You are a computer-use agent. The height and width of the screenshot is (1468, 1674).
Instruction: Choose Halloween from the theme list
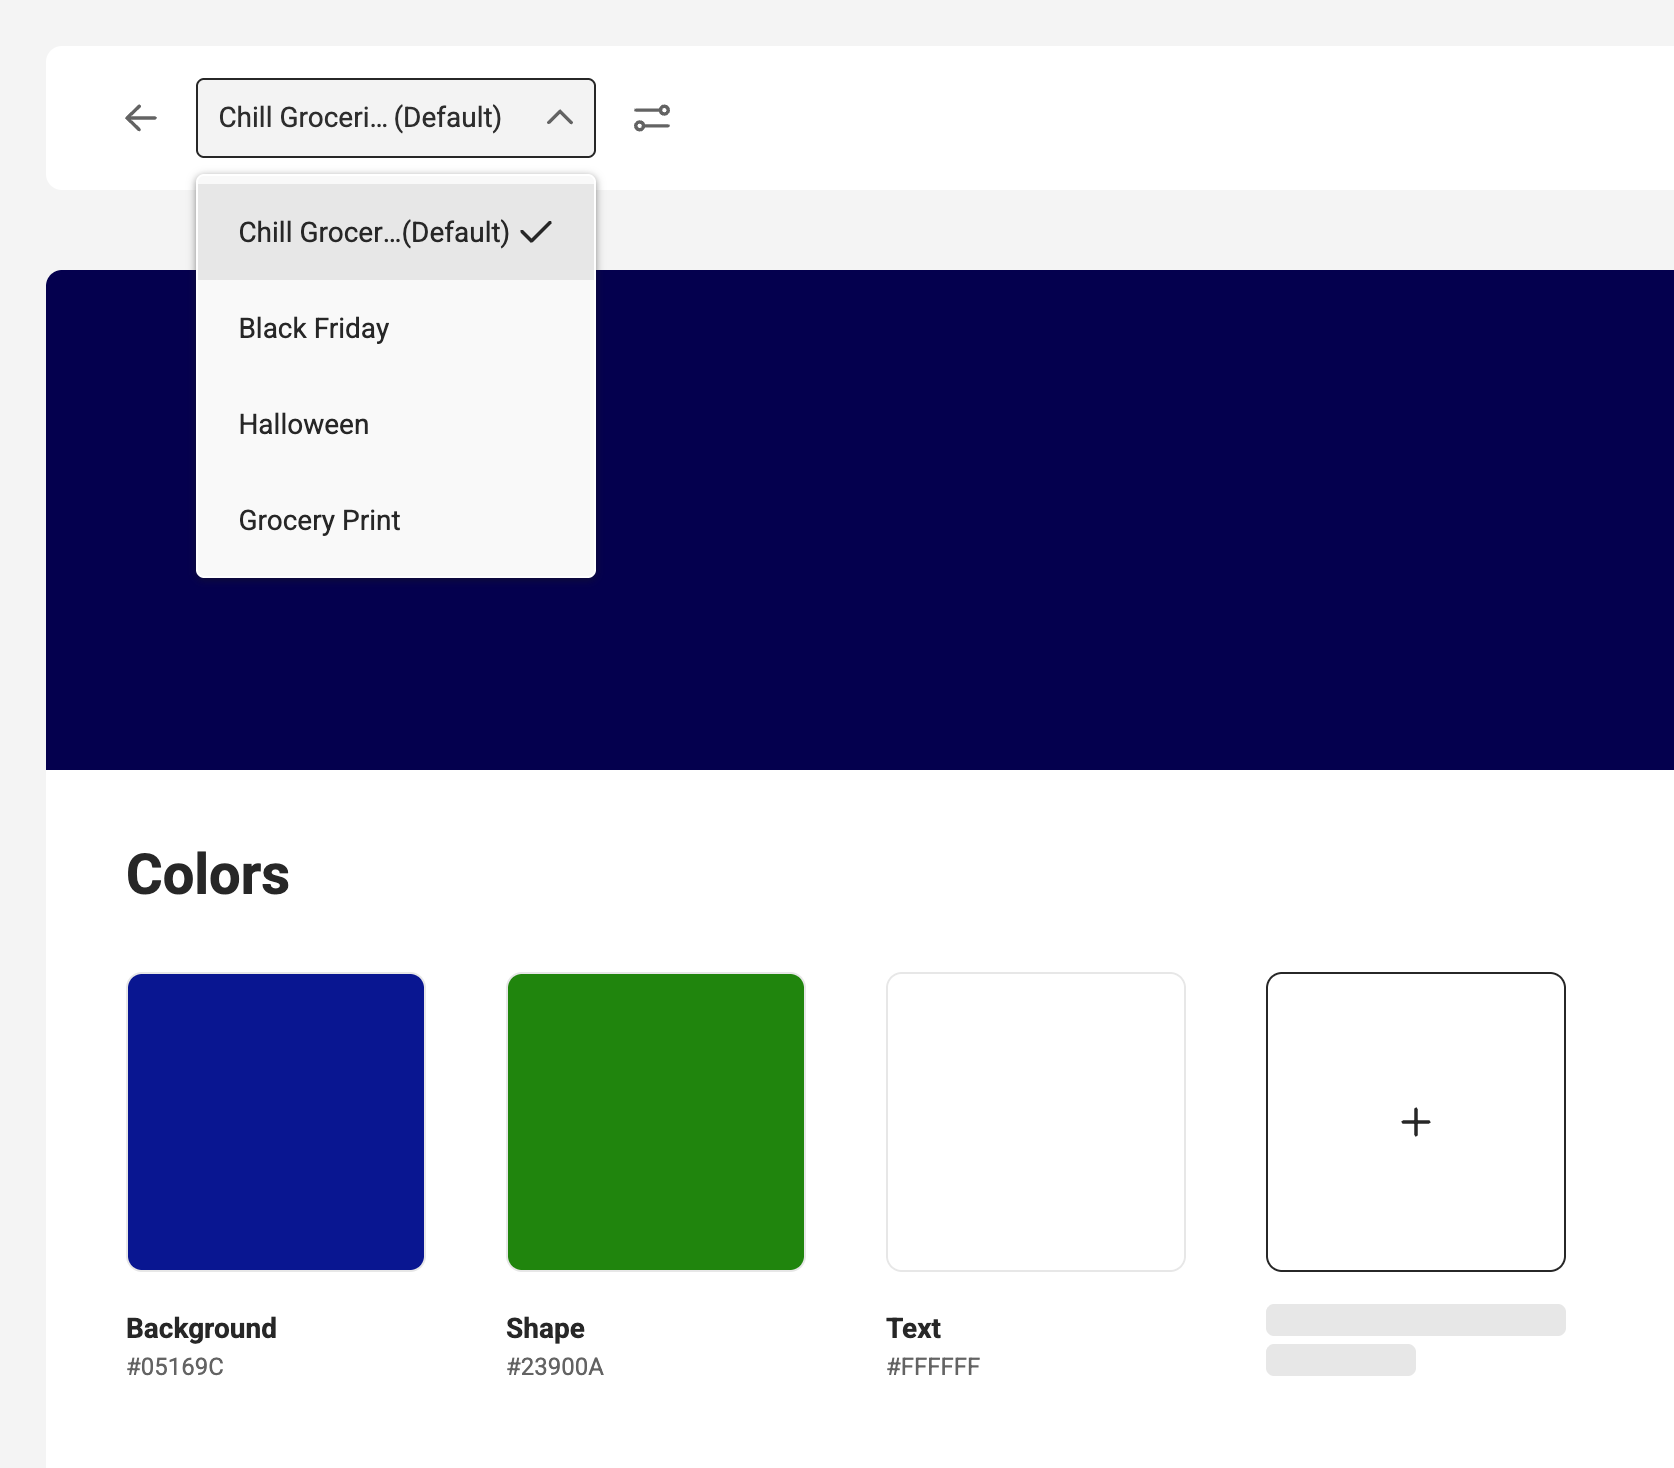[396, 424]
